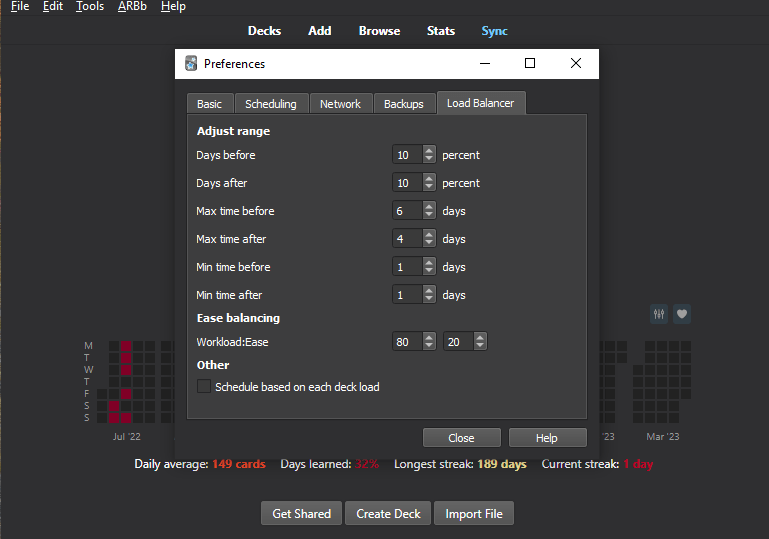This screenshot has height=539, width=769.
Task: Enable Schedule based on each deck load
Action: (204, 387)
